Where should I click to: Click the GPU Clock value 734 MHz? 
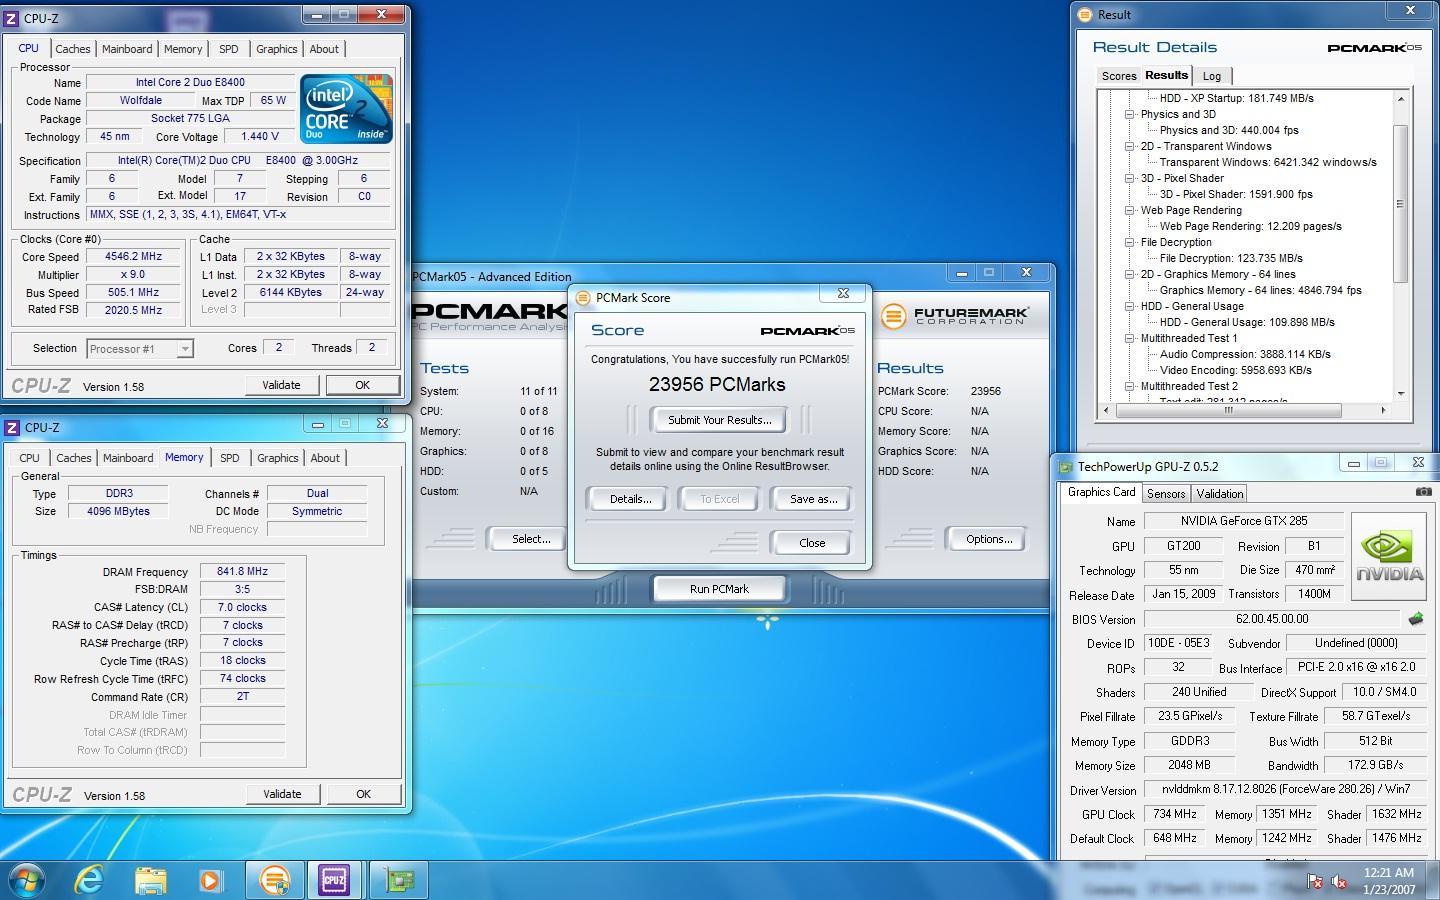click(x=1174, y=815)
